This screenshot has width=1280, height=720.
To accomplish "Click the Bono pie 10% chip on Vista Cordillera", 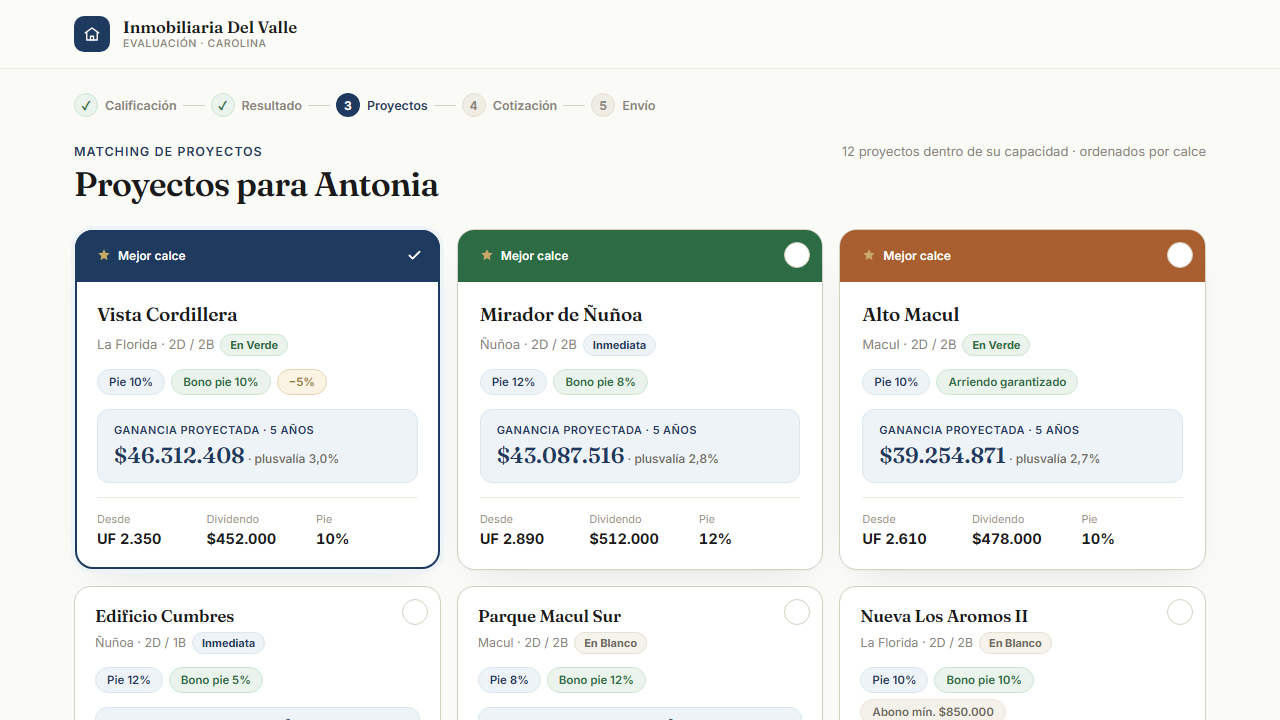I will point(221,382).
